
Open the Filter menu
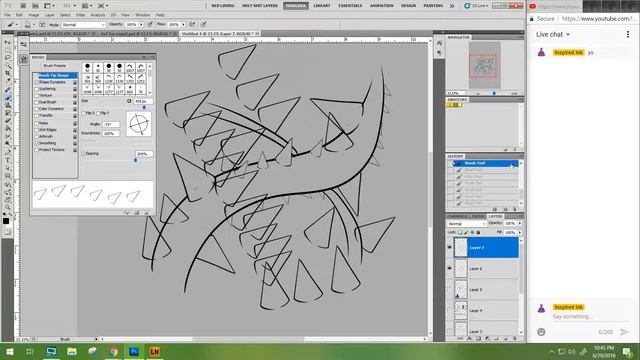(80, 15)
